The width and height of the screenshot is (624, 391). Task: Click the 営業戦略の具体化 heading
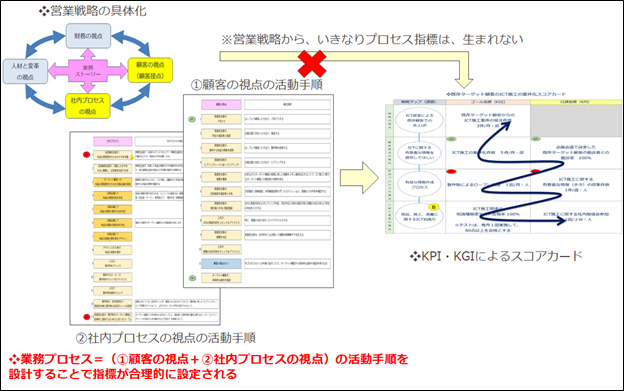[x=93, y=11]
